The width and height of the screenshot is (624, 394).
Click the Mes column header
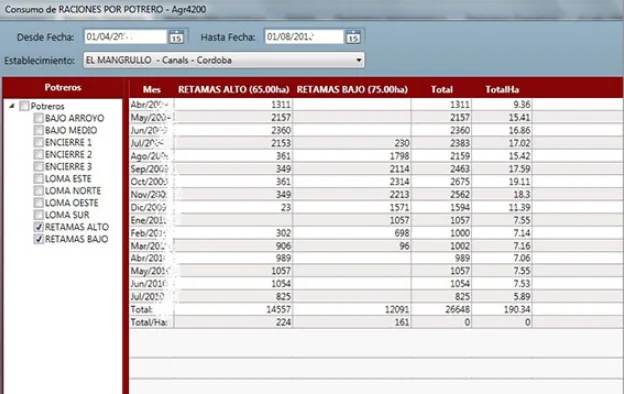[x=152, y=89]
